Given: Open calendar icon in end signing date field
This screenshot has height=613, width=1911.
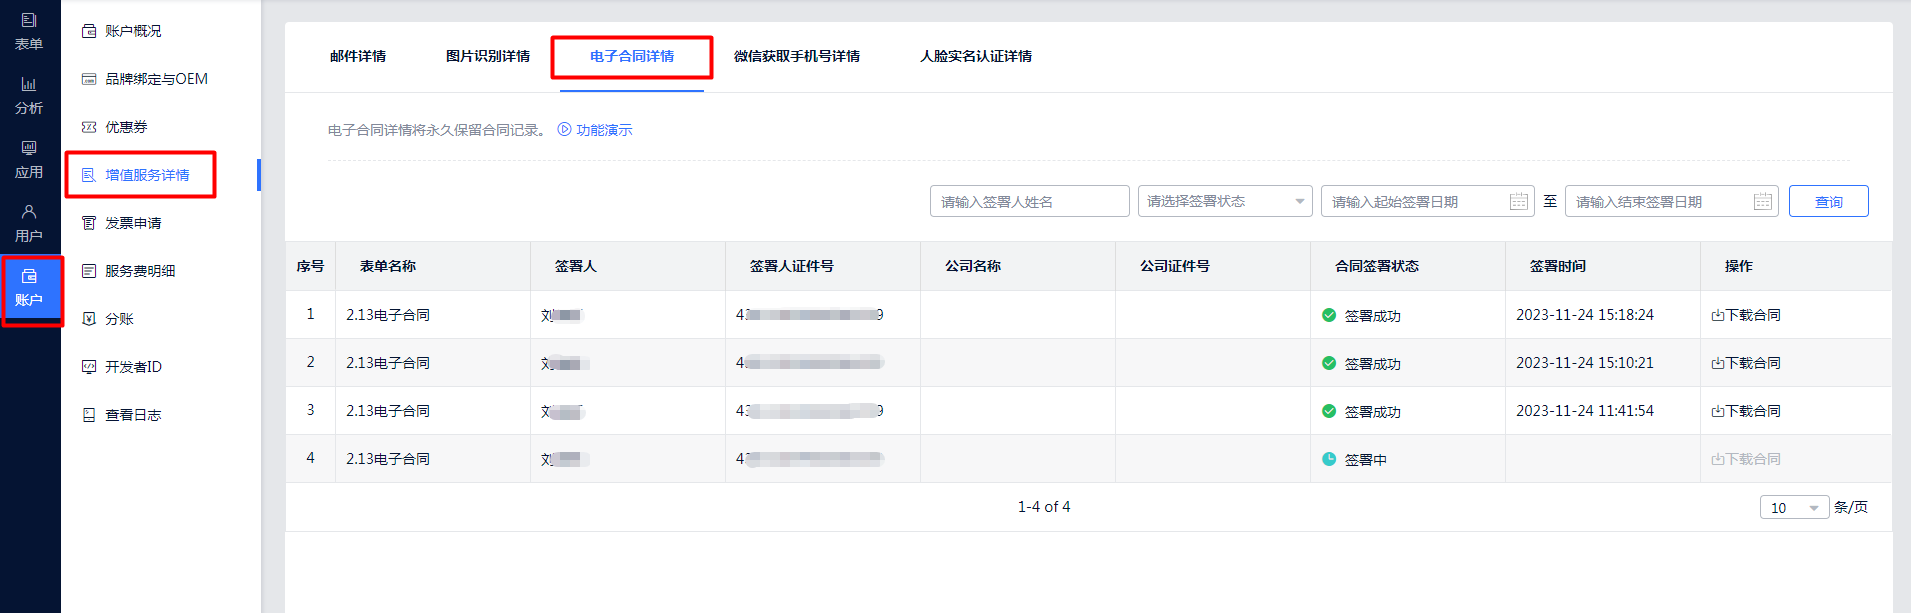Looking at the screenshot, I should [x=1762, y=202].
